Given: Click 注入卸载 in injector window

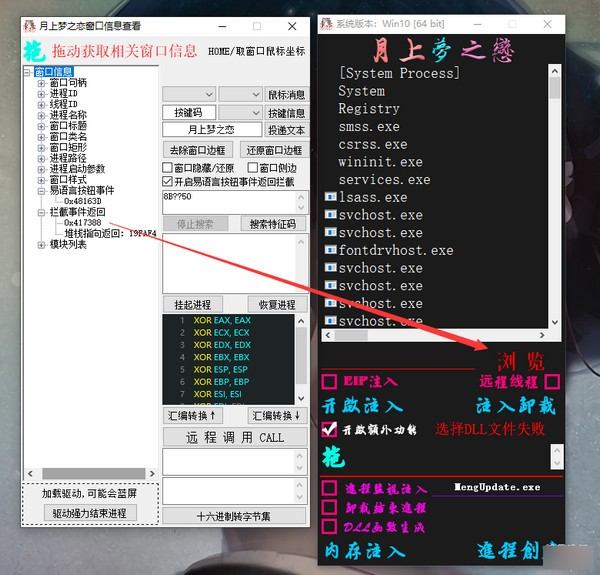Looking at the screenshot, I should (x=516, y=406).
